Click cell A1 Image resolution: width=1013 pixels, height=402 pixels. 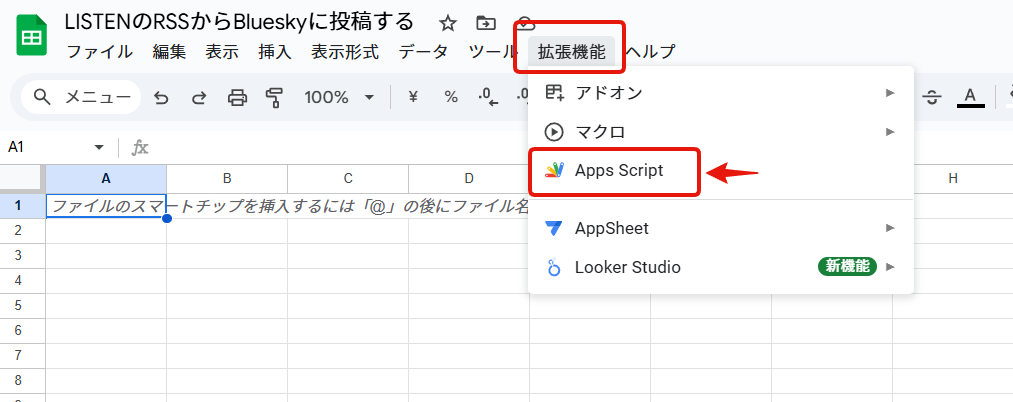106,206
